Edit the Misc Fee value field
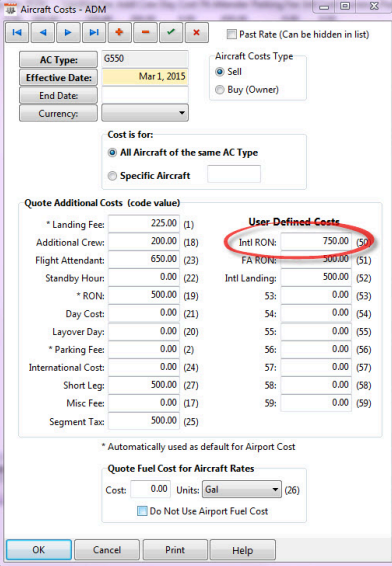This screenshot has width=392, height=566. click(144, 403)
